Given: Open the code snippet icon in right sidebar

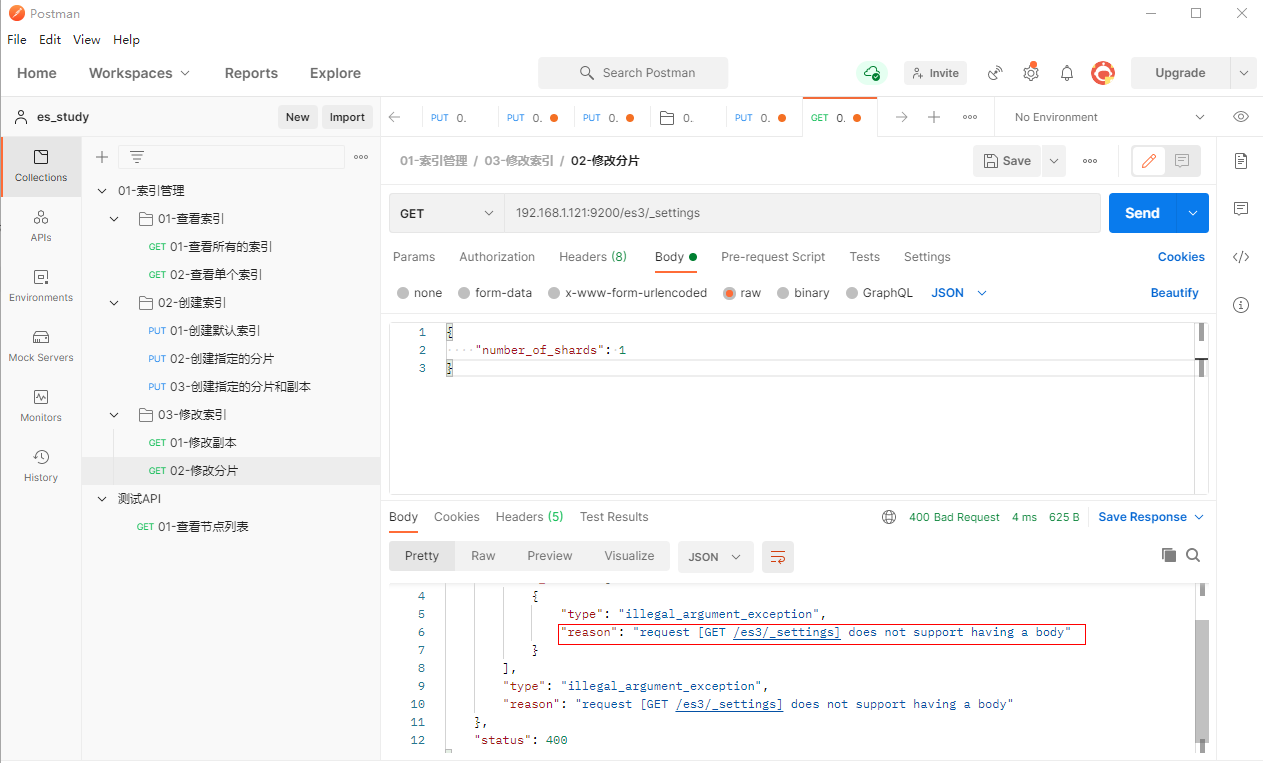Looking at the screenshot, I should pyautogui.click(x=1241, y=257).
